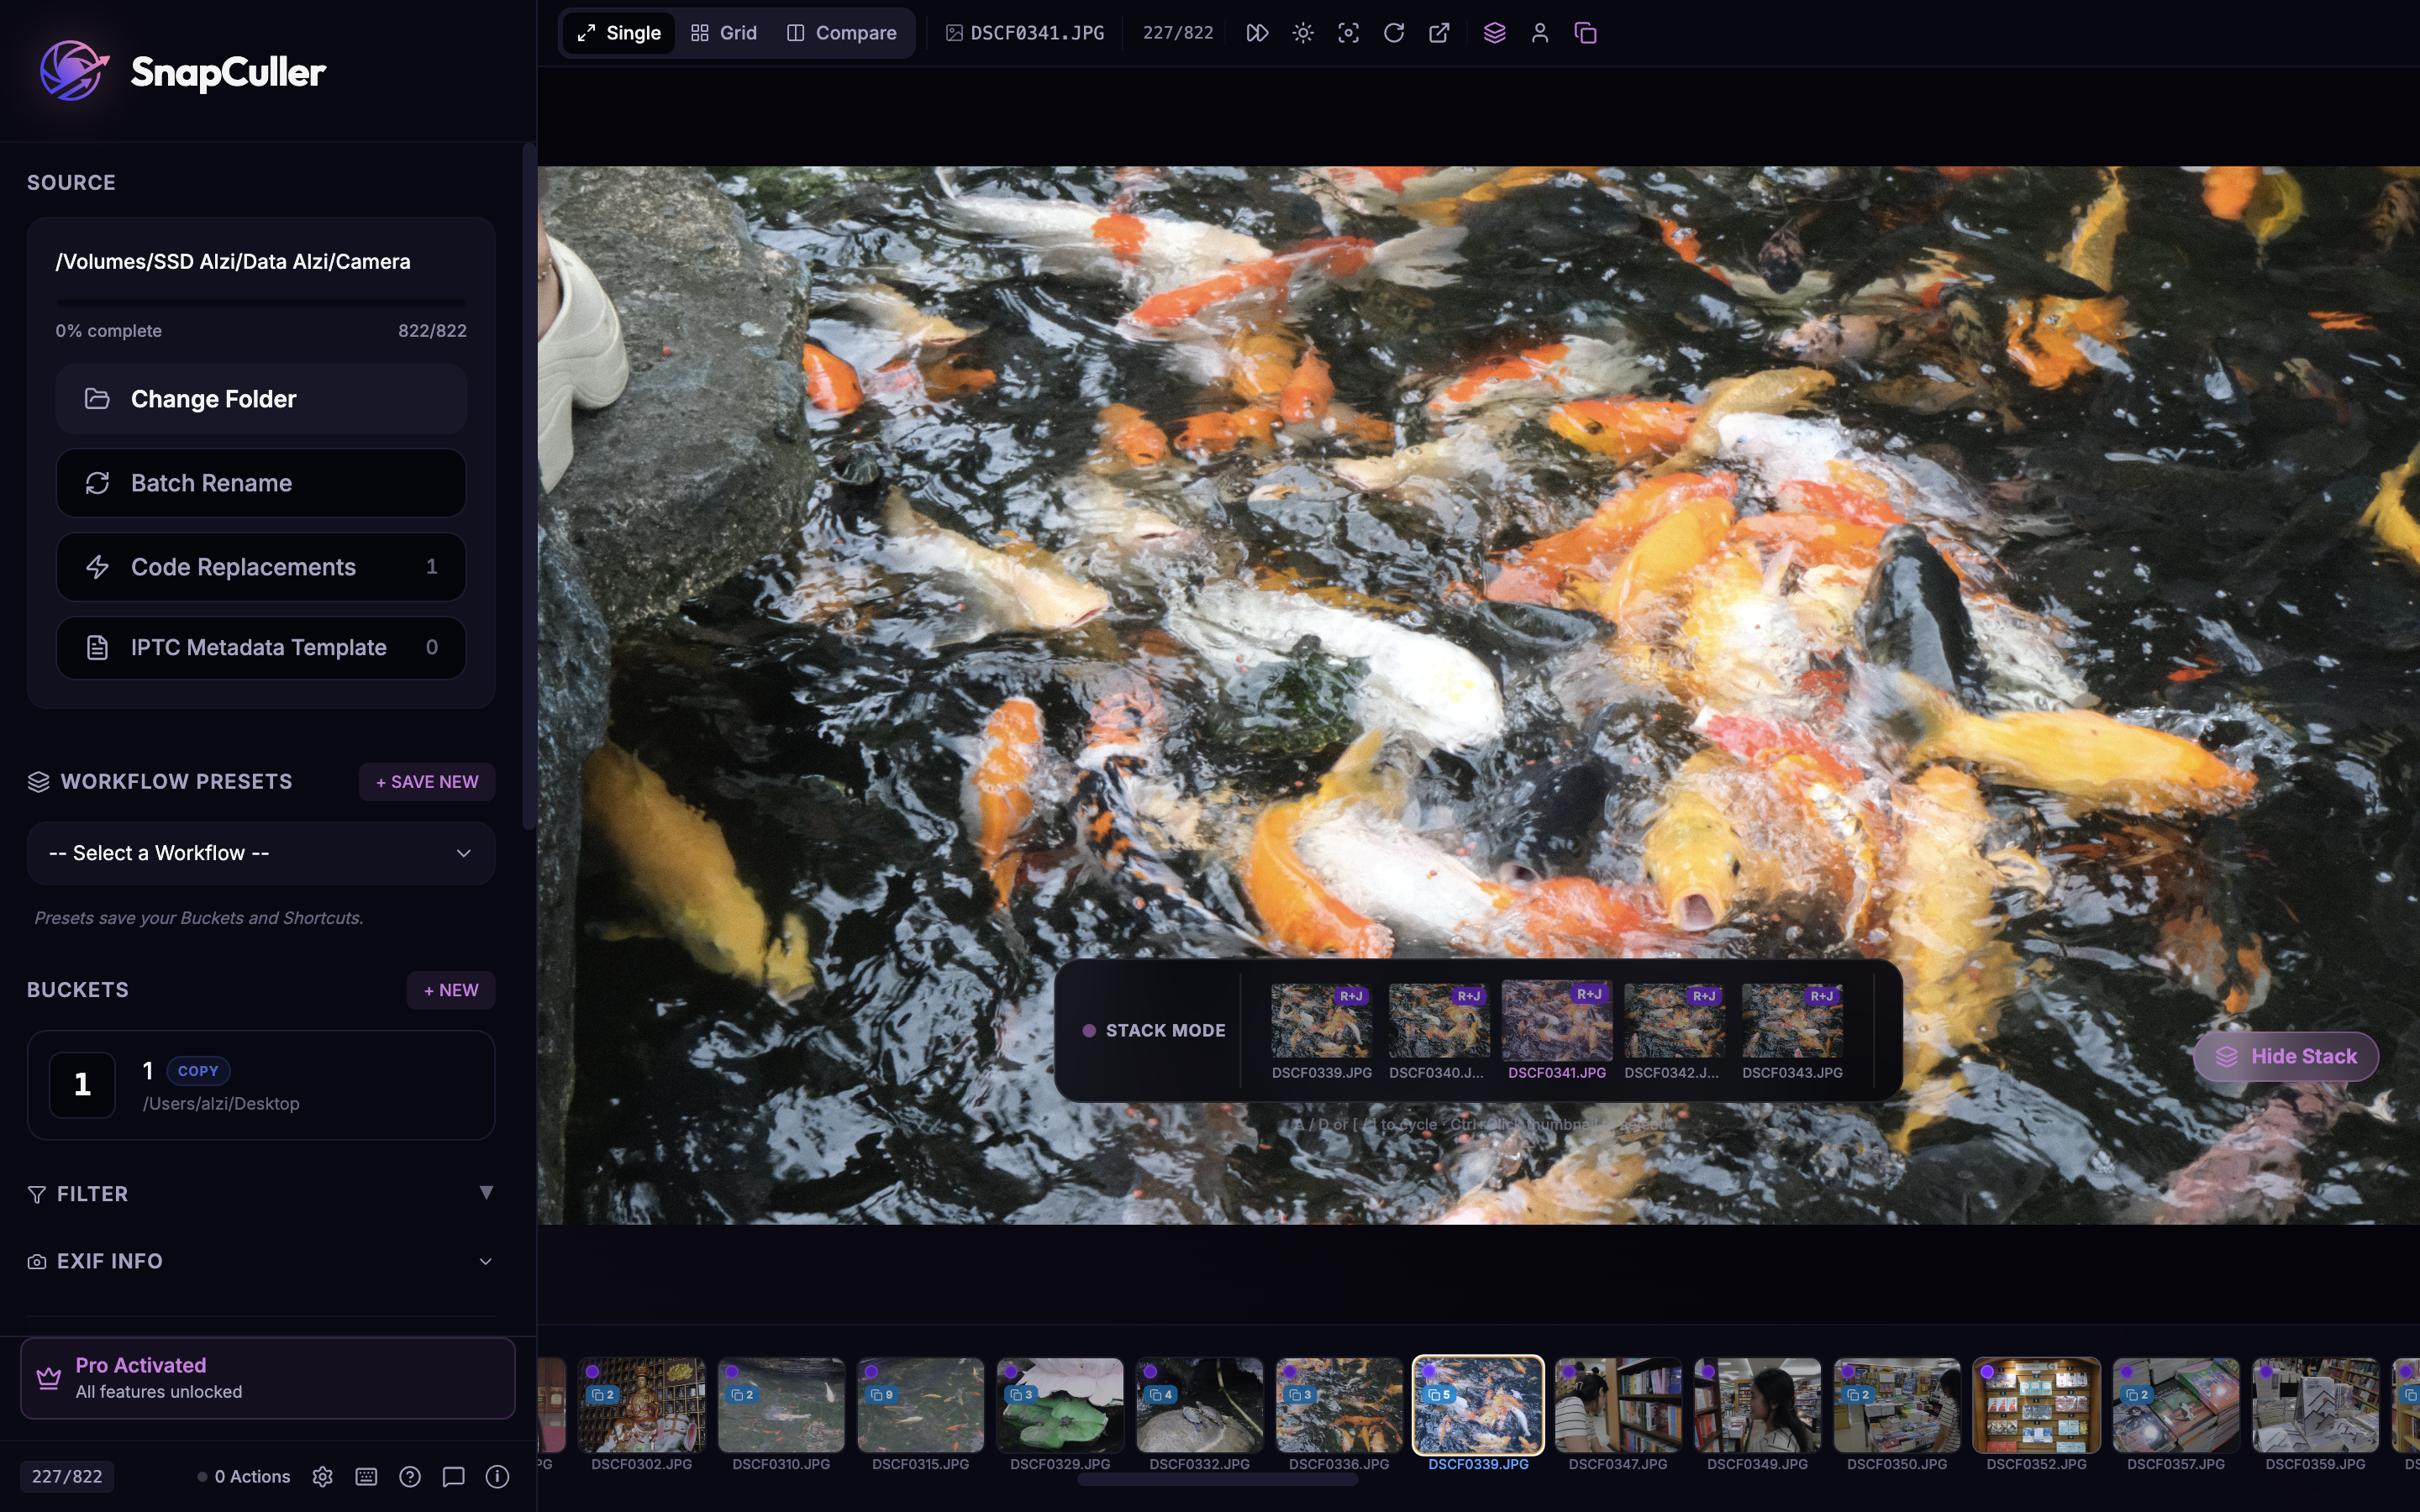Open settings gear icon in status bar
The image size is (2420, 1512).
pyautogui.click(x=322, y=1477)
